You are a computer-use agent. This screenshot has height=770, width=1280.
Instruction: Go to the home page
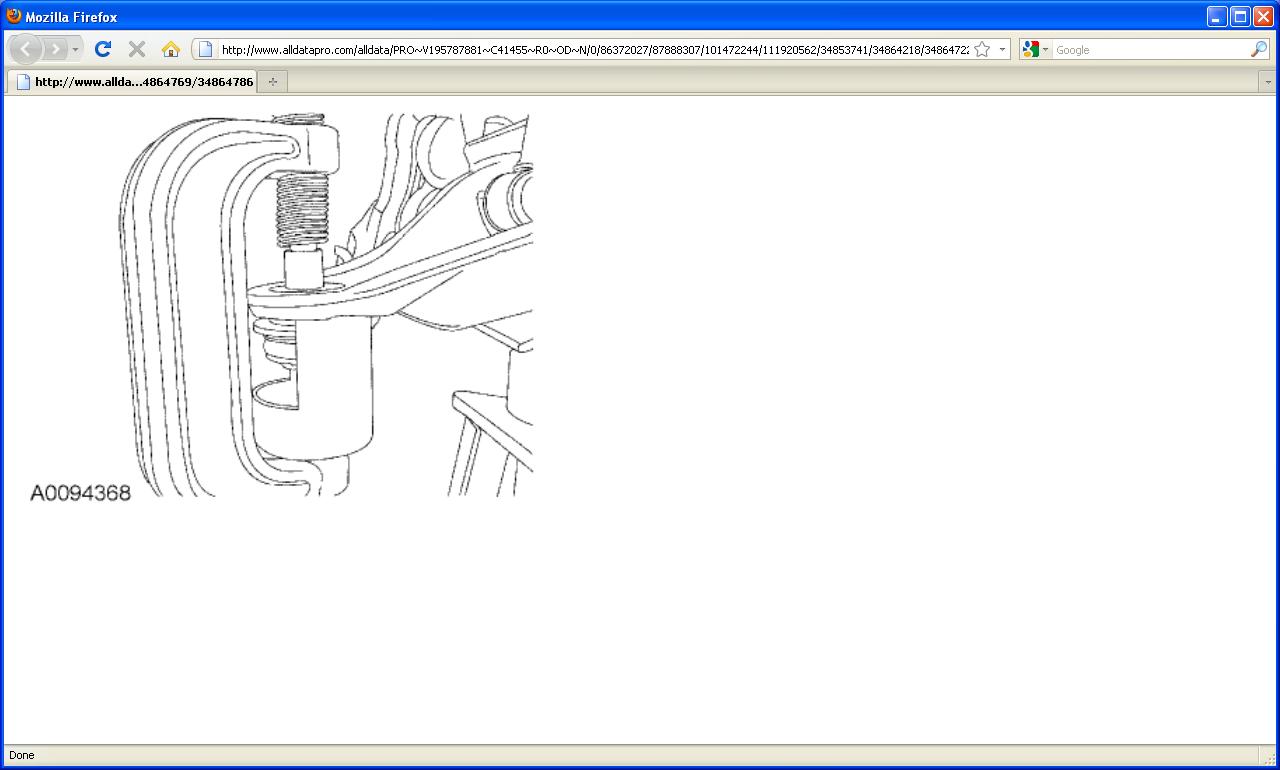[x=171, y=49]
